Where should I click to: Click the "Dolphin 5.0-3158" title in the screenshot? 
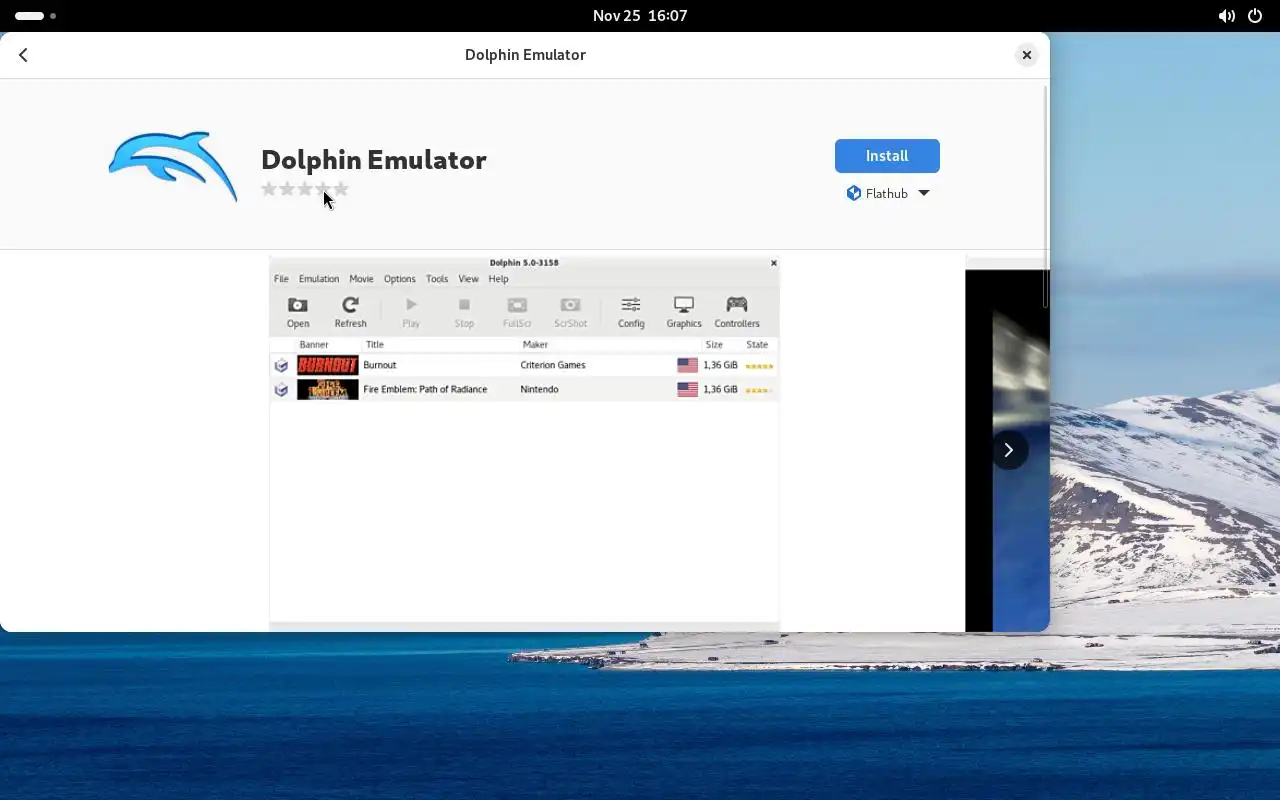[524, 263]
